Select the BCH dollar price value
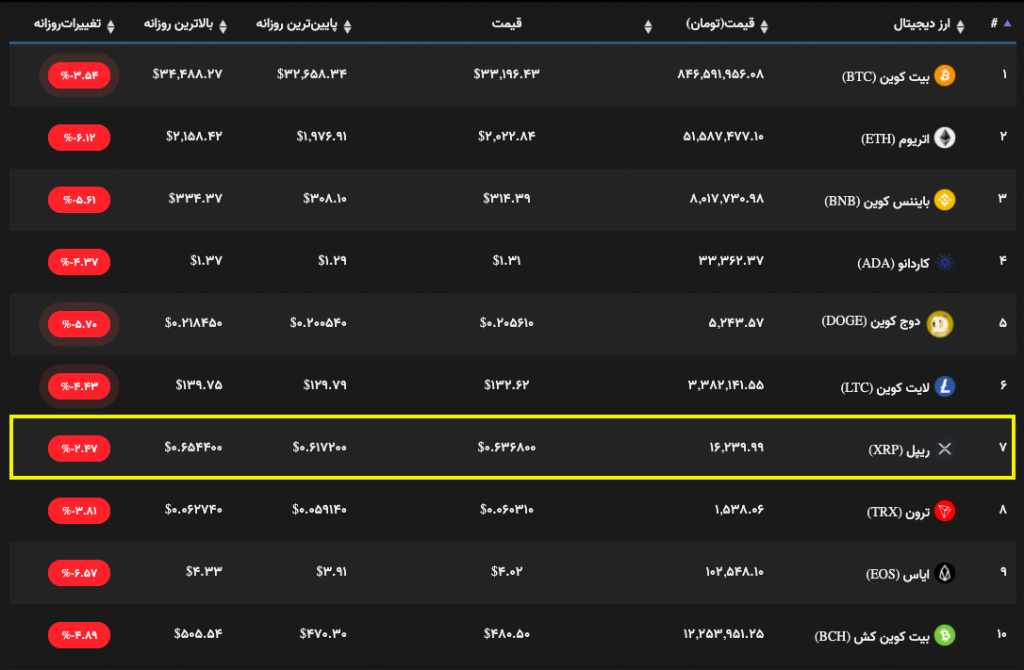The image size is (1024, 670). point(507,633)
